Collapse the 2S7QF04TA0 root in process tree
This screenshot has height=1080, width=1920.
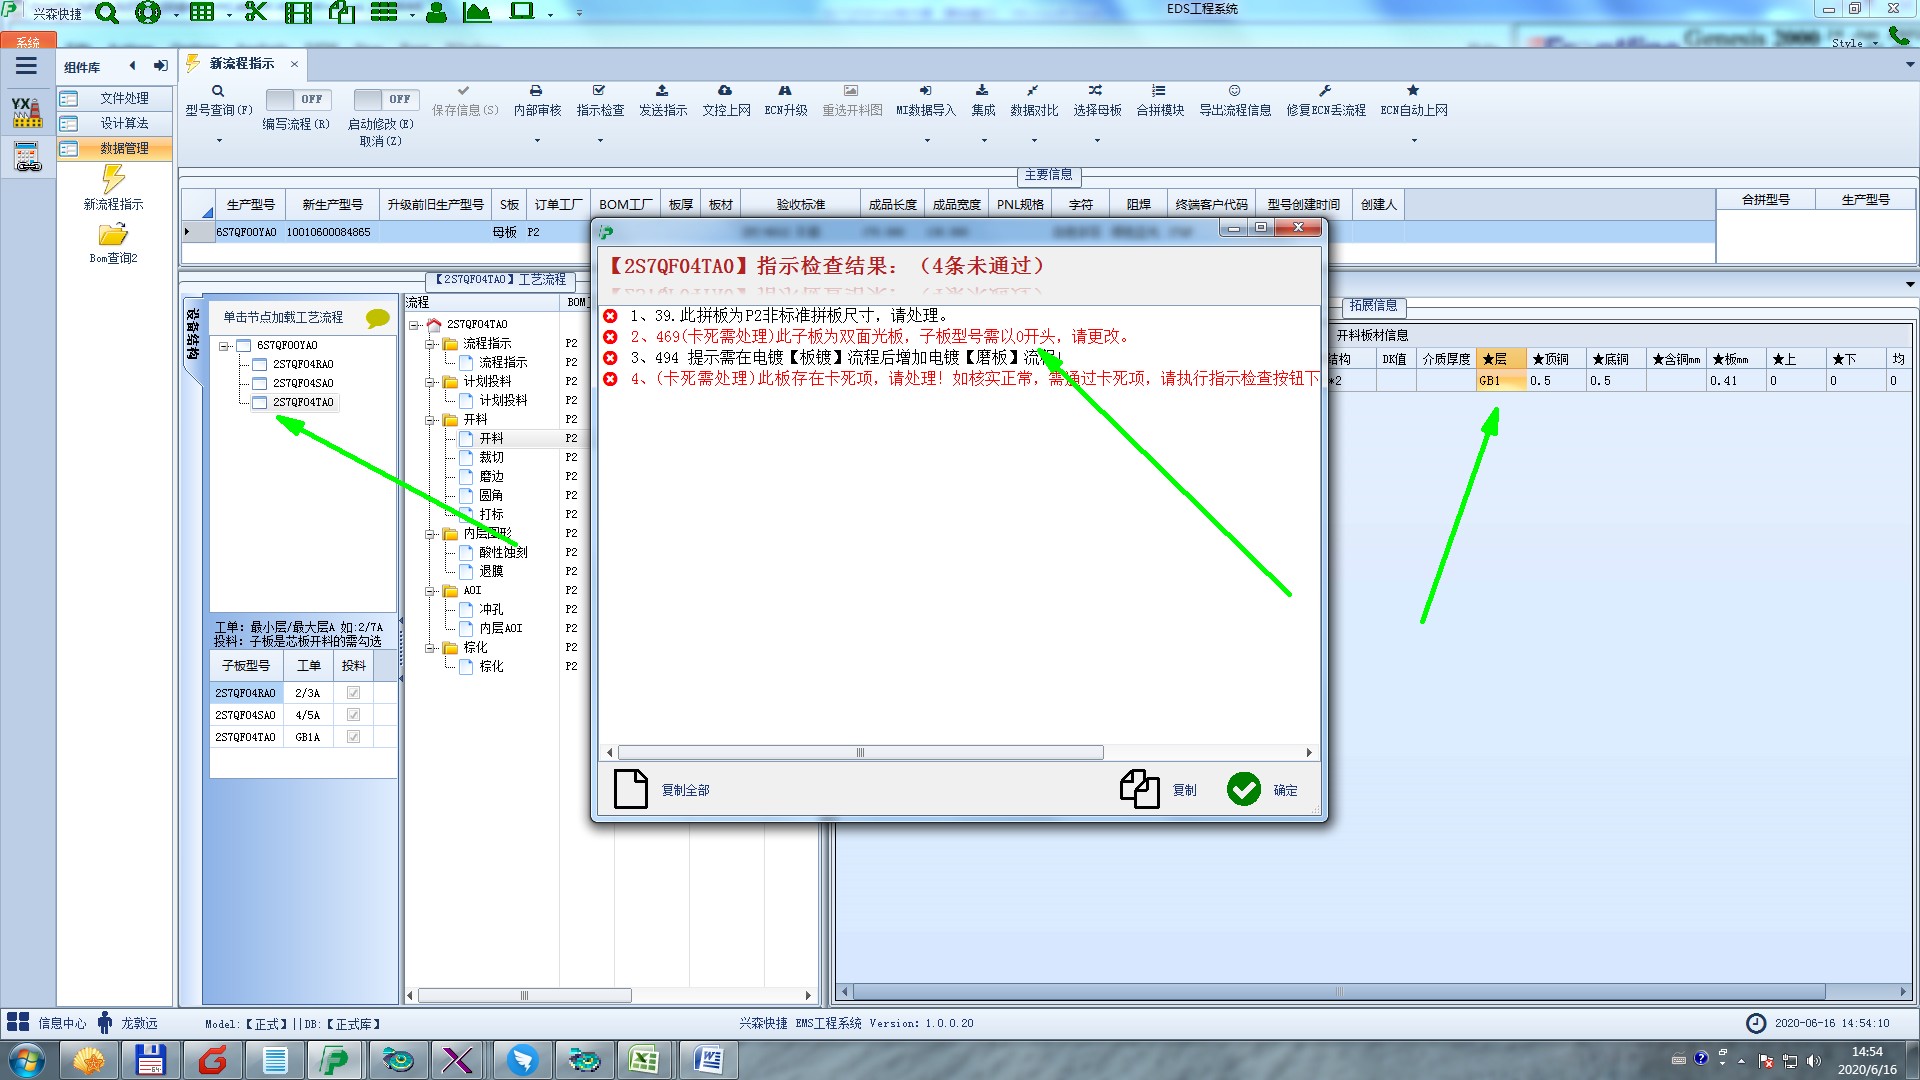[x=414, y=325]
